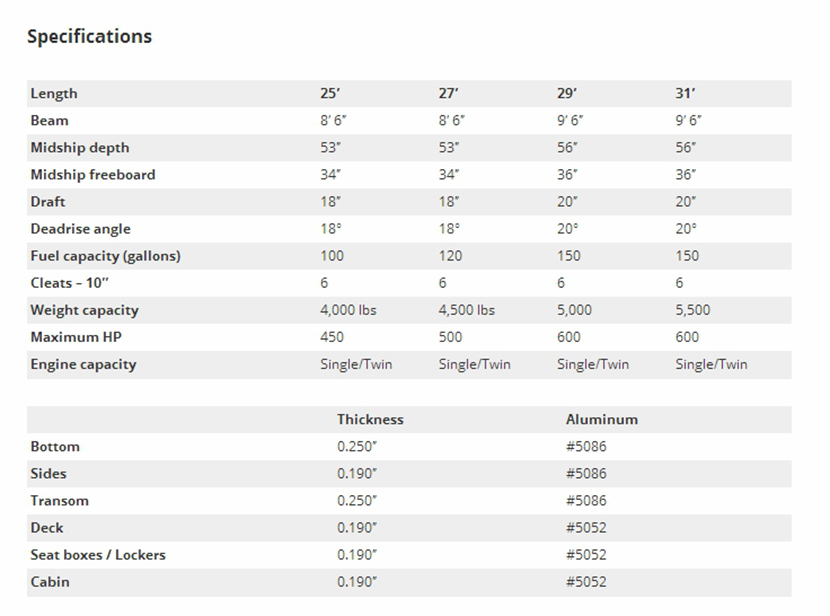
Task: Click the Midship depth row label
Action: pyautogui.click(x=79, y=148)
